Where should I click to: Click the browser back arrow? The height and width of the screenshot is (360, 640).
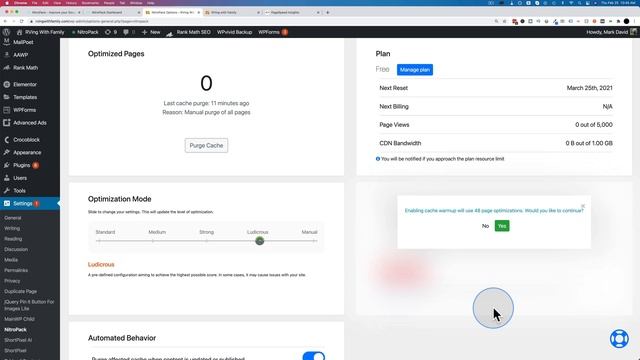click(x=5, y=21)
